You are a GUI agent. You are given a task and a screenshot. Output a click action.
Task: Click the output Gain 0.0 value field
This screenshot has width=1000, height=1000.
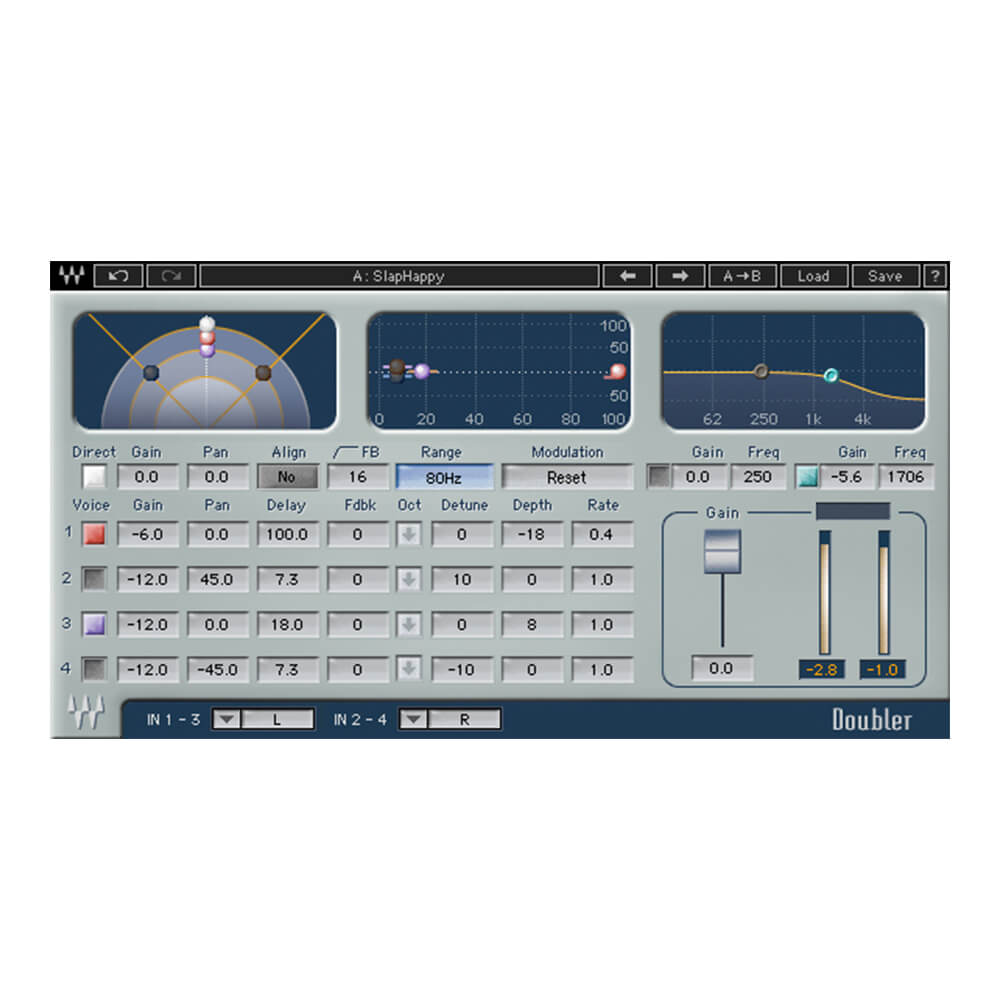pyautogui.click(x=722, y=668)
